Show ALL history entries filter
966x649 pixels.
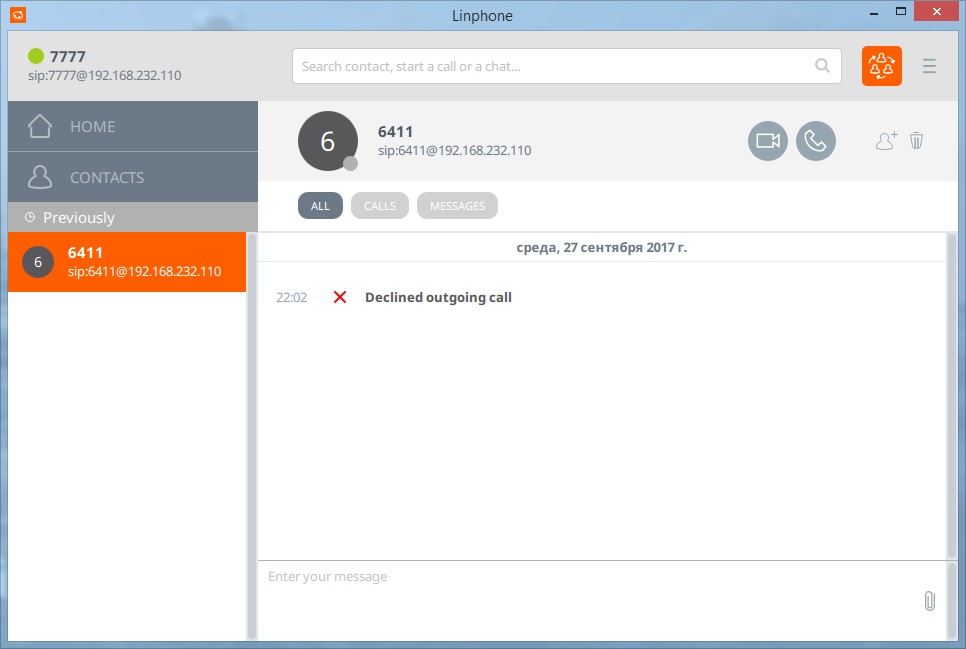(320, 206)
